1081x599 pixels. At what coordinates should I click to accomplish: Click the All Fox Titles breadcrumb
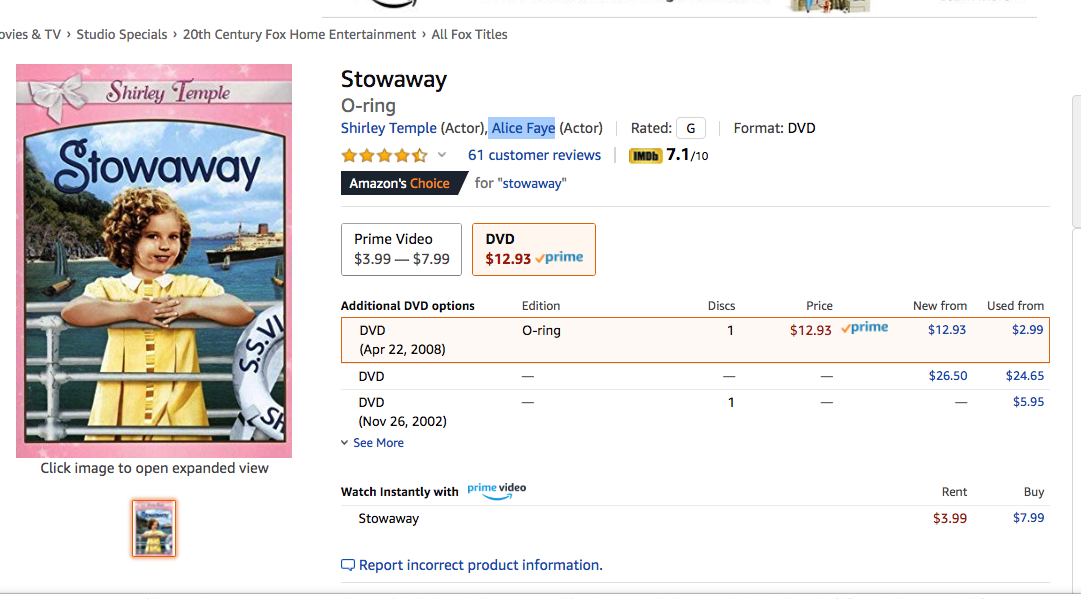(x=469, y=34)
